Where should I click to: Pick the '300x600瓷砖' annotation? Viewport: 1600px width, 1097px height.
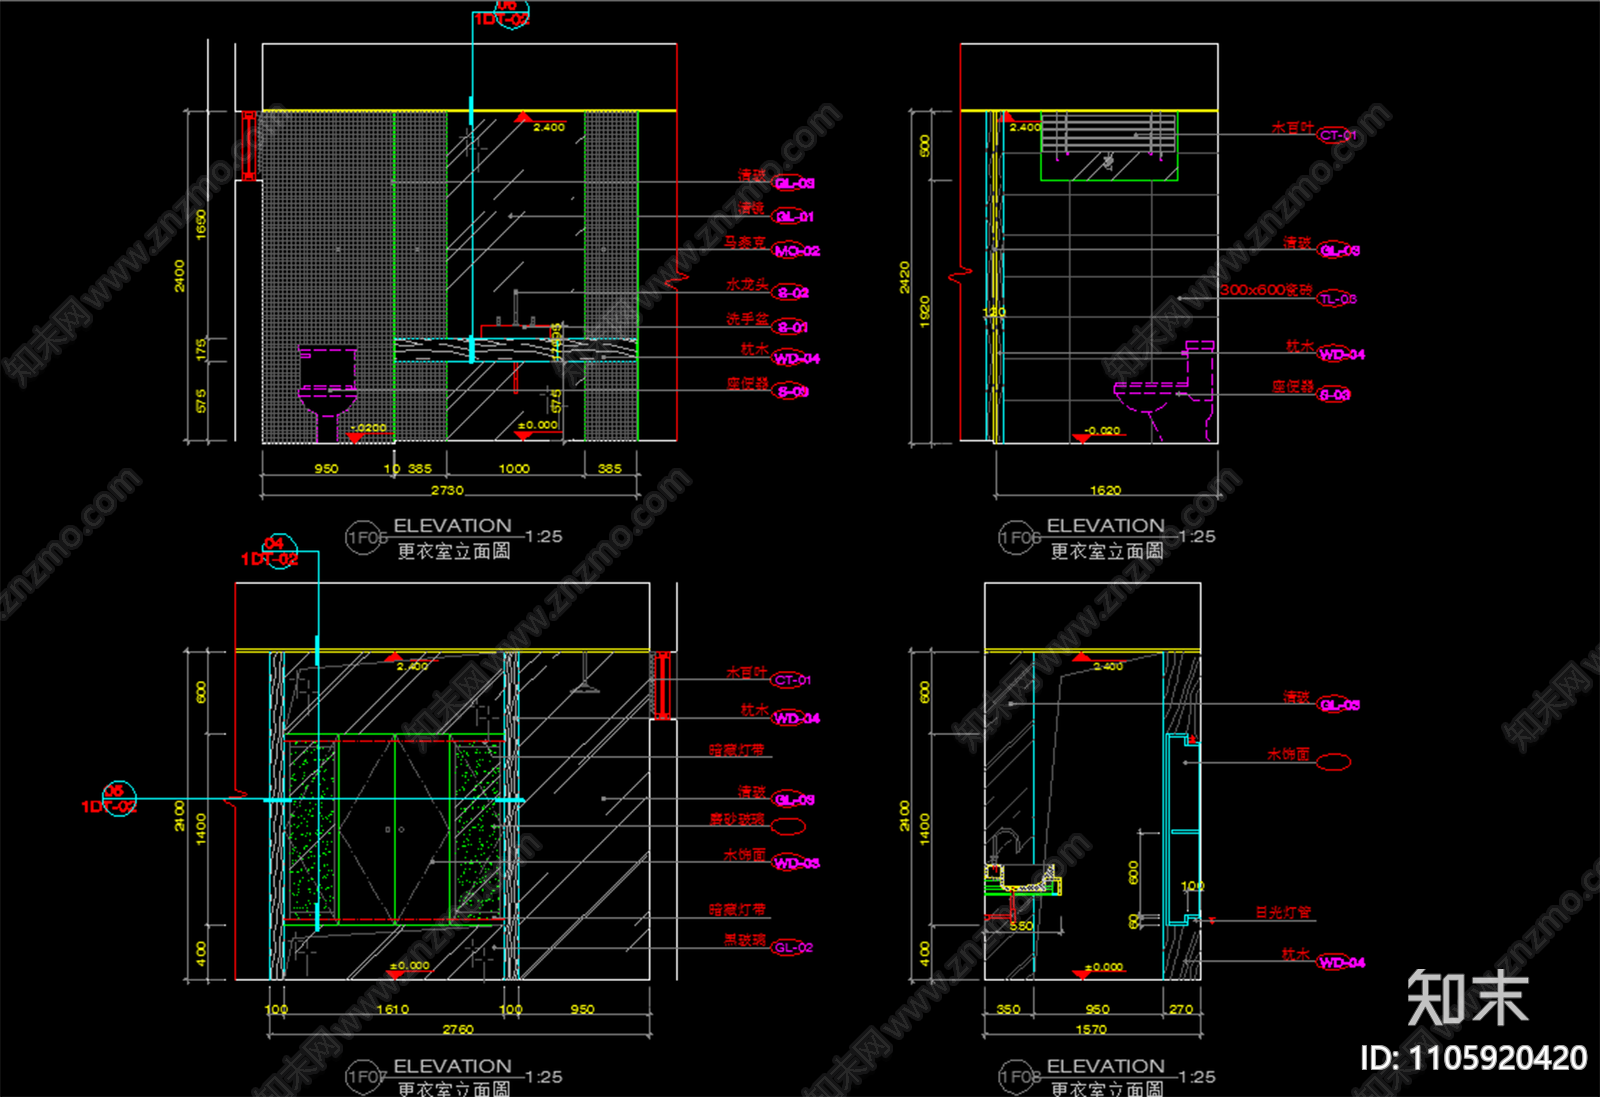(1266, 290)
